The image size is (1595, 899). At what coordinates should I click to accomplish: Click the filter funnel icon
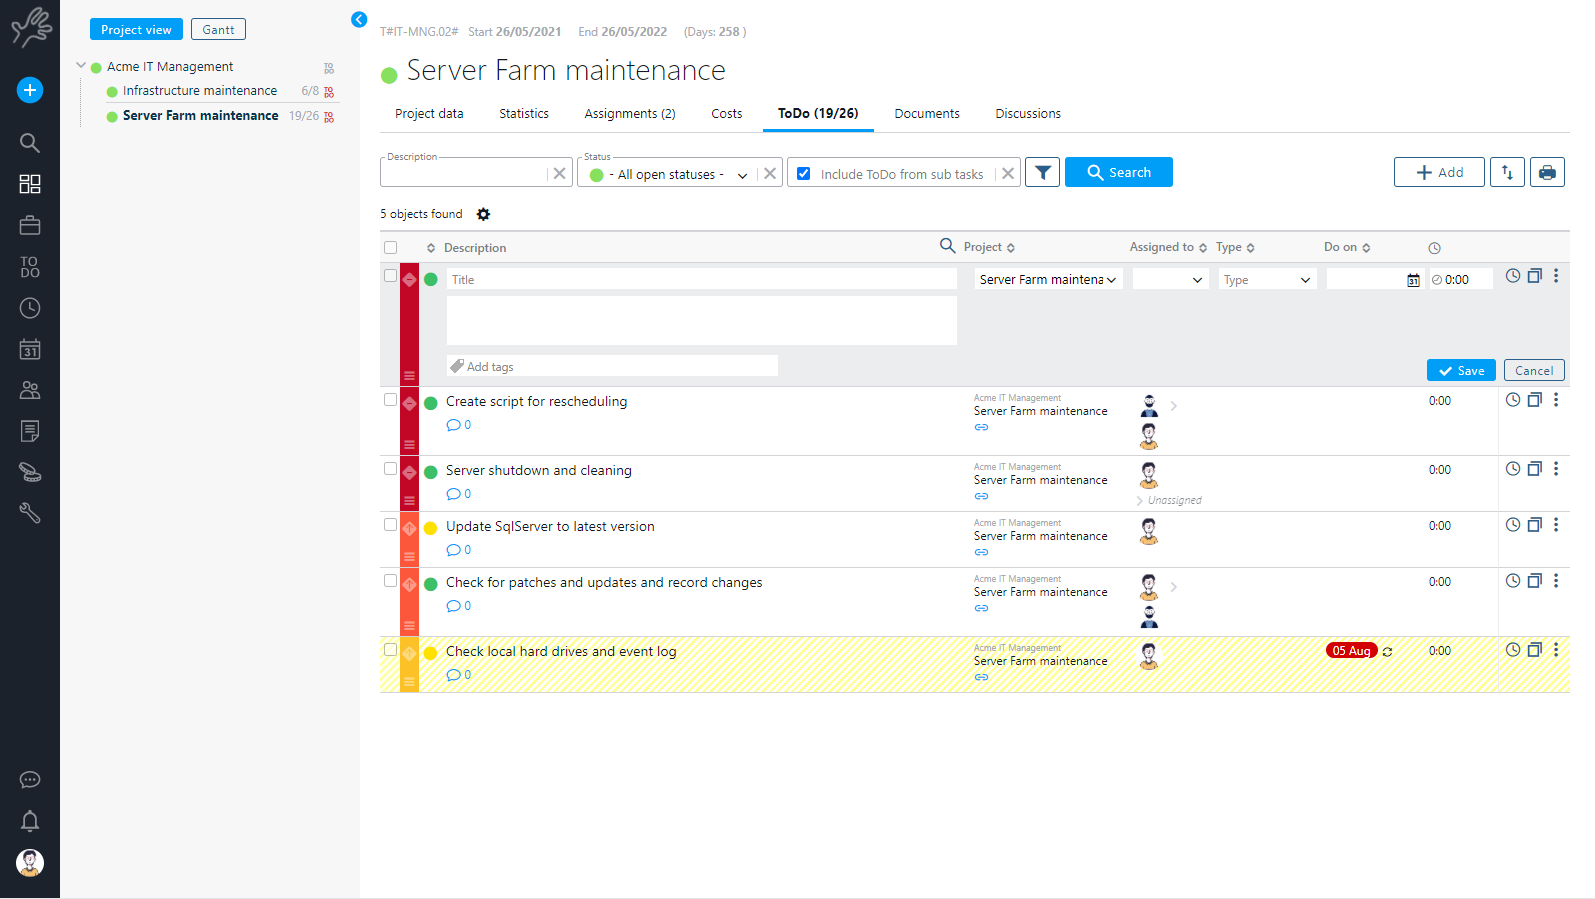click(x=1042, y=173)
